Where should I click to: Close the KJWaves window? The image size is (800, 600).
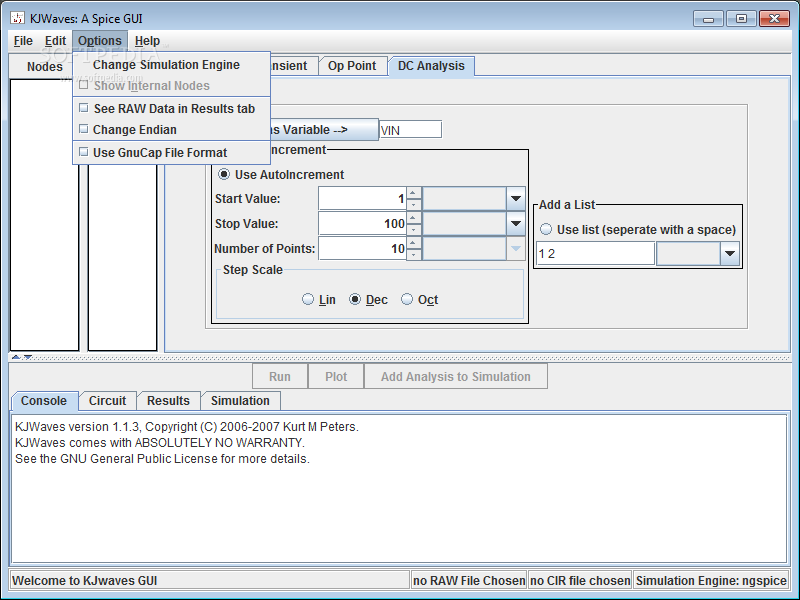(x=774, y=19)
